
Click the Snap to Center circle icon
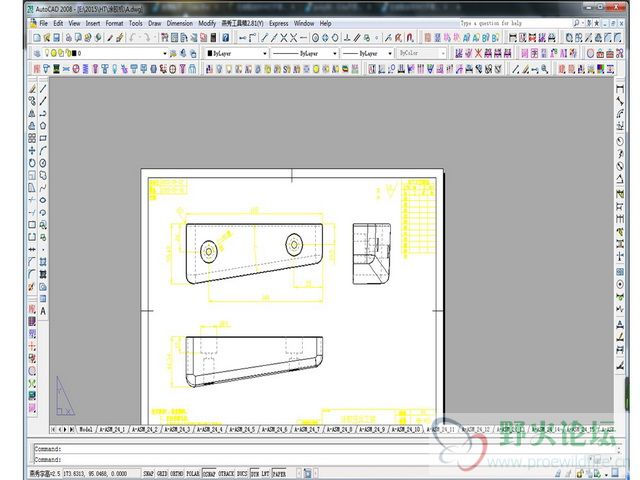coord(316,38)
